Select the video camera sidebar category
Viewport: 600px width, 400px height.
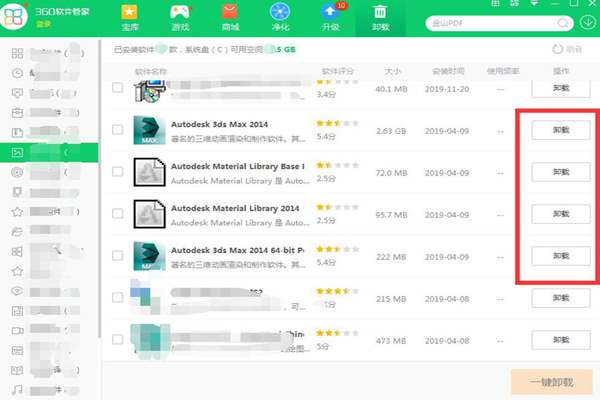[17, 331]
